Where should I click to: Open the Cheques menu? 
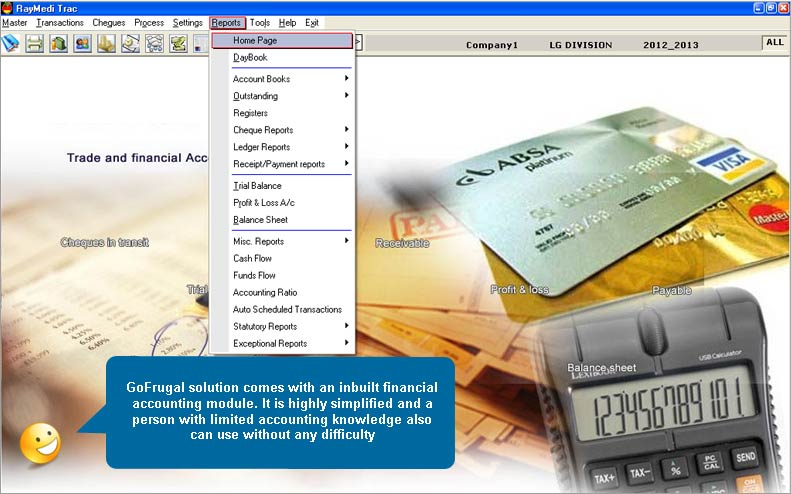108,23
